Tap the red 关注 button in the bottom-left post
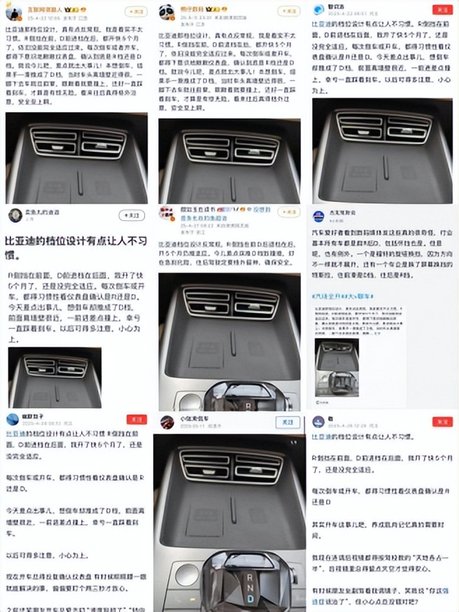 pyautogui.click(x=137, y=420)
